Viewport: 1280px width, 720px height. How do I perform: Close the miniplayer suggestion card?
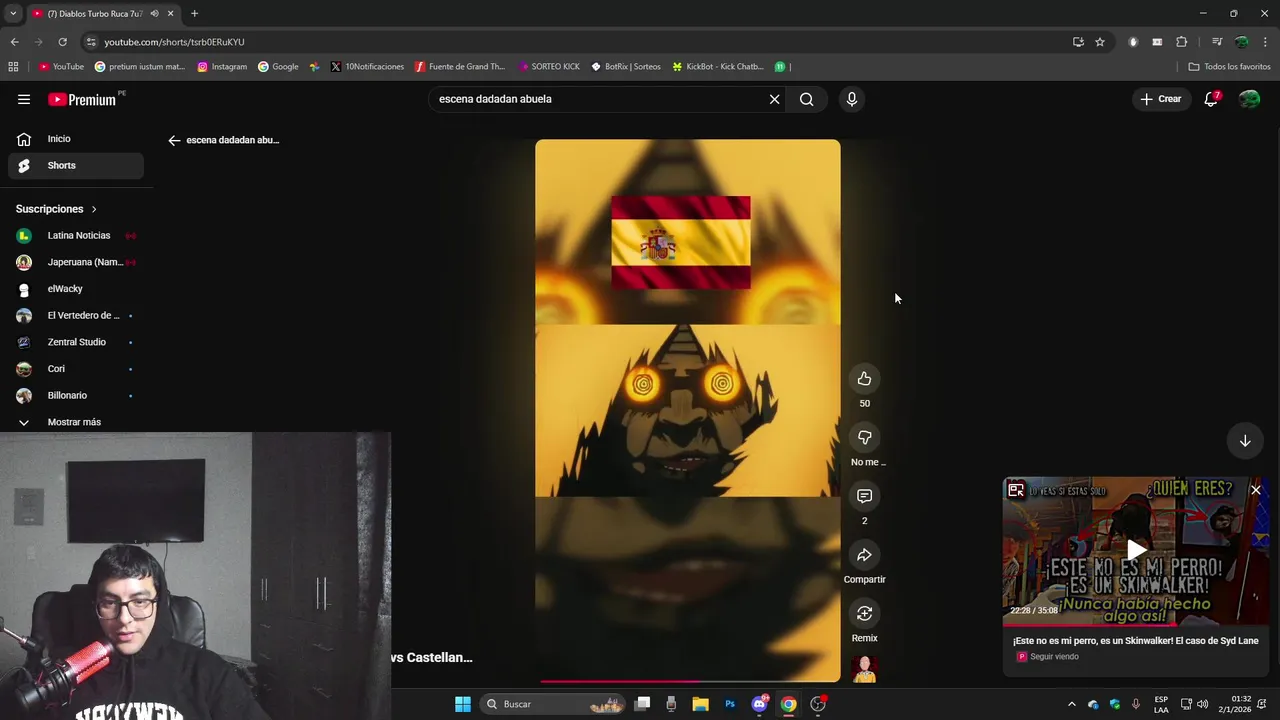(1255, 490)
